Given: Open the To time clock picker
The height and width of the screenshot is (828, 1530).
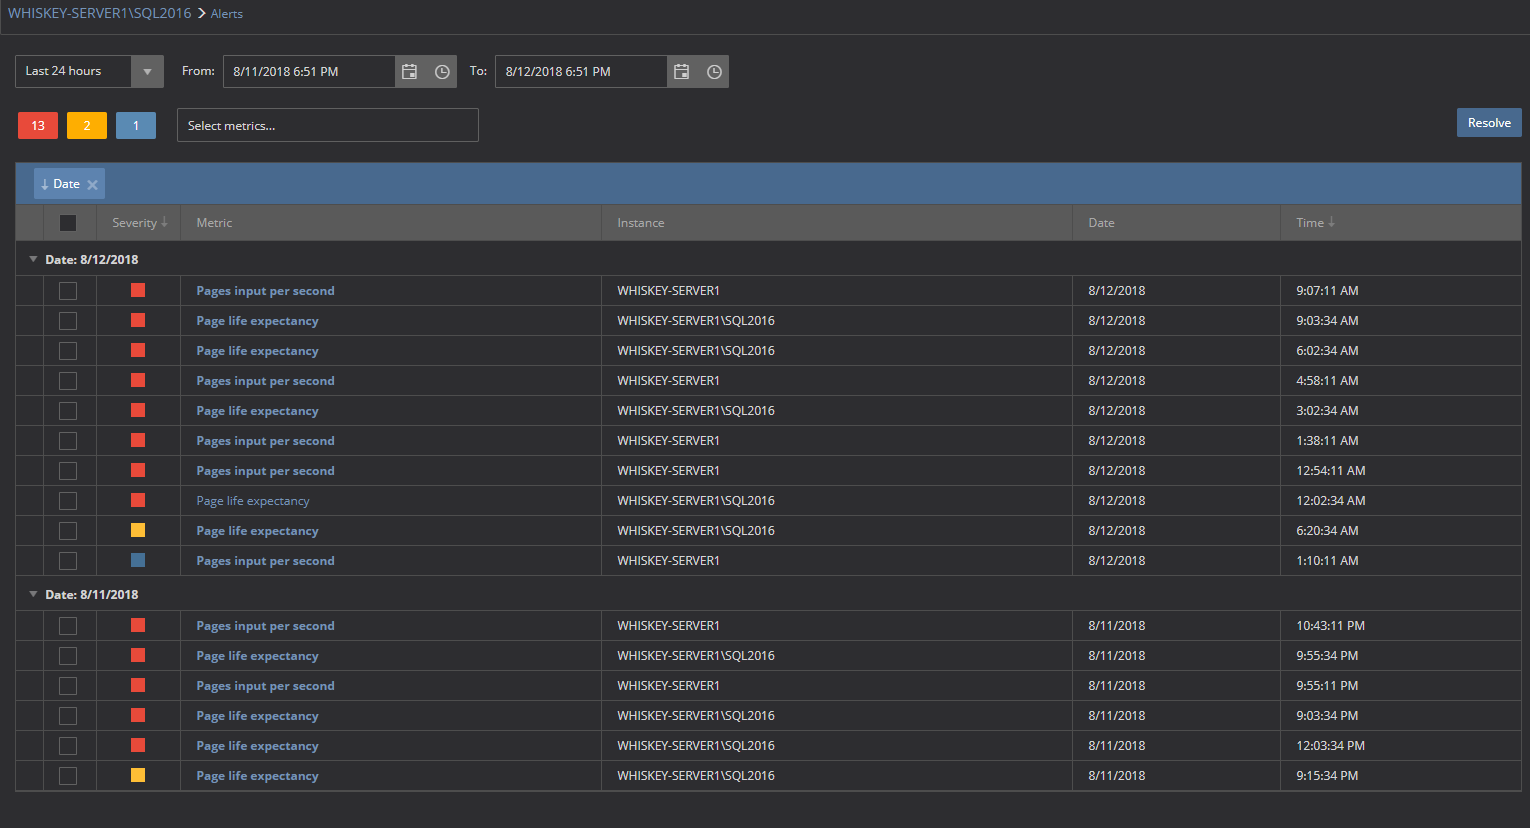Looking at the screenshot, I should (714, 72).
